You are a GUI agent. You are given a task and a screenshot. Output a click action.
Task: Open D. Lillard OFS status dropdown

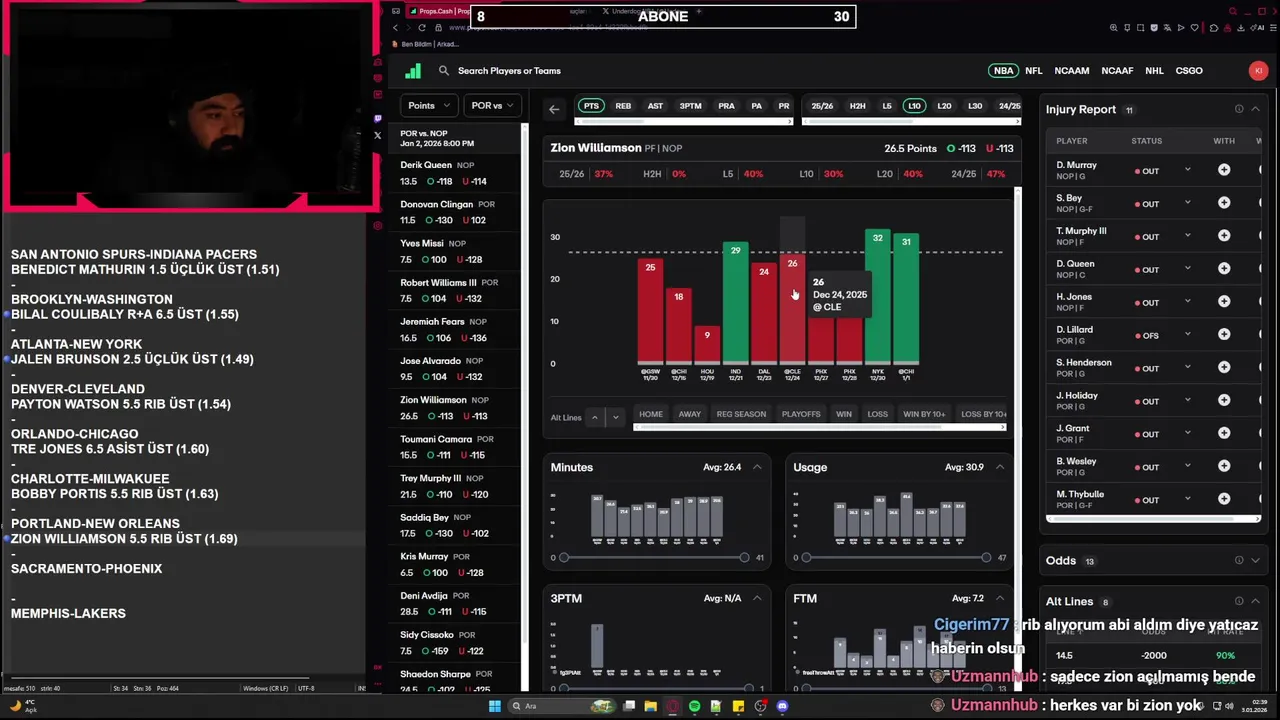click(1187, 335)
